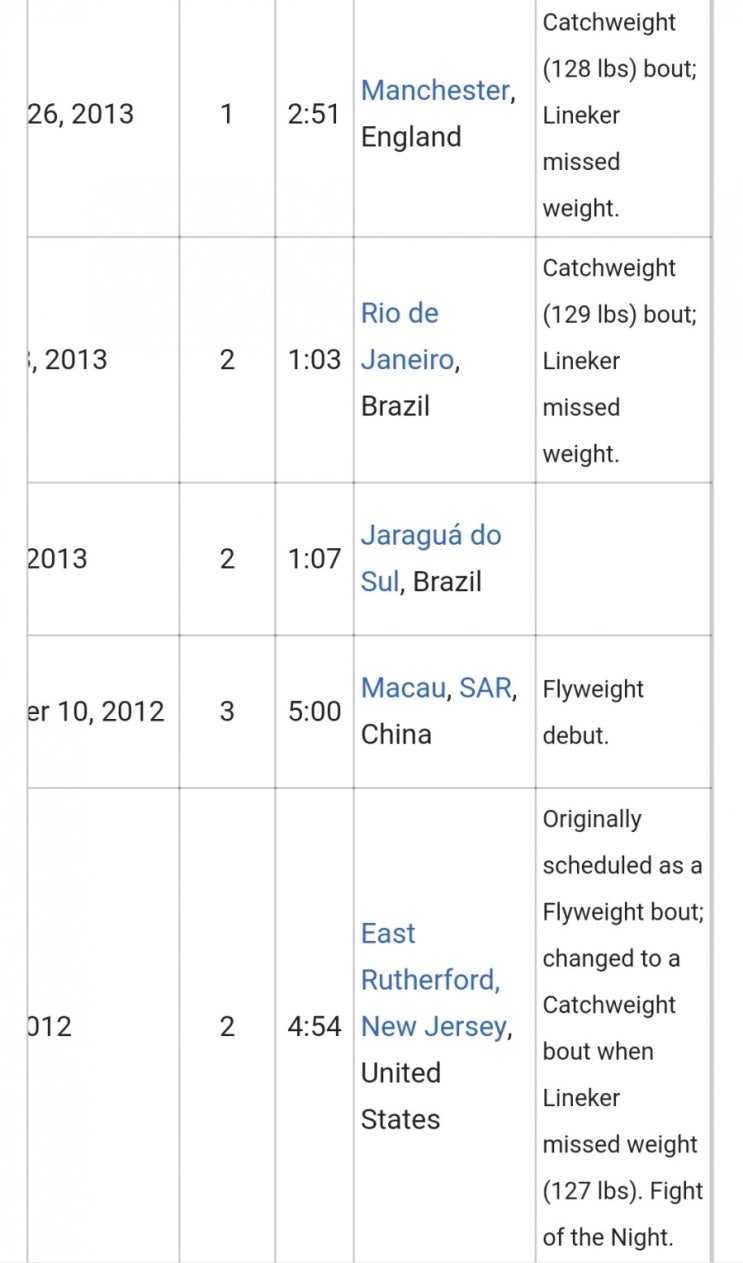Open the Macau link

(403, 688)
